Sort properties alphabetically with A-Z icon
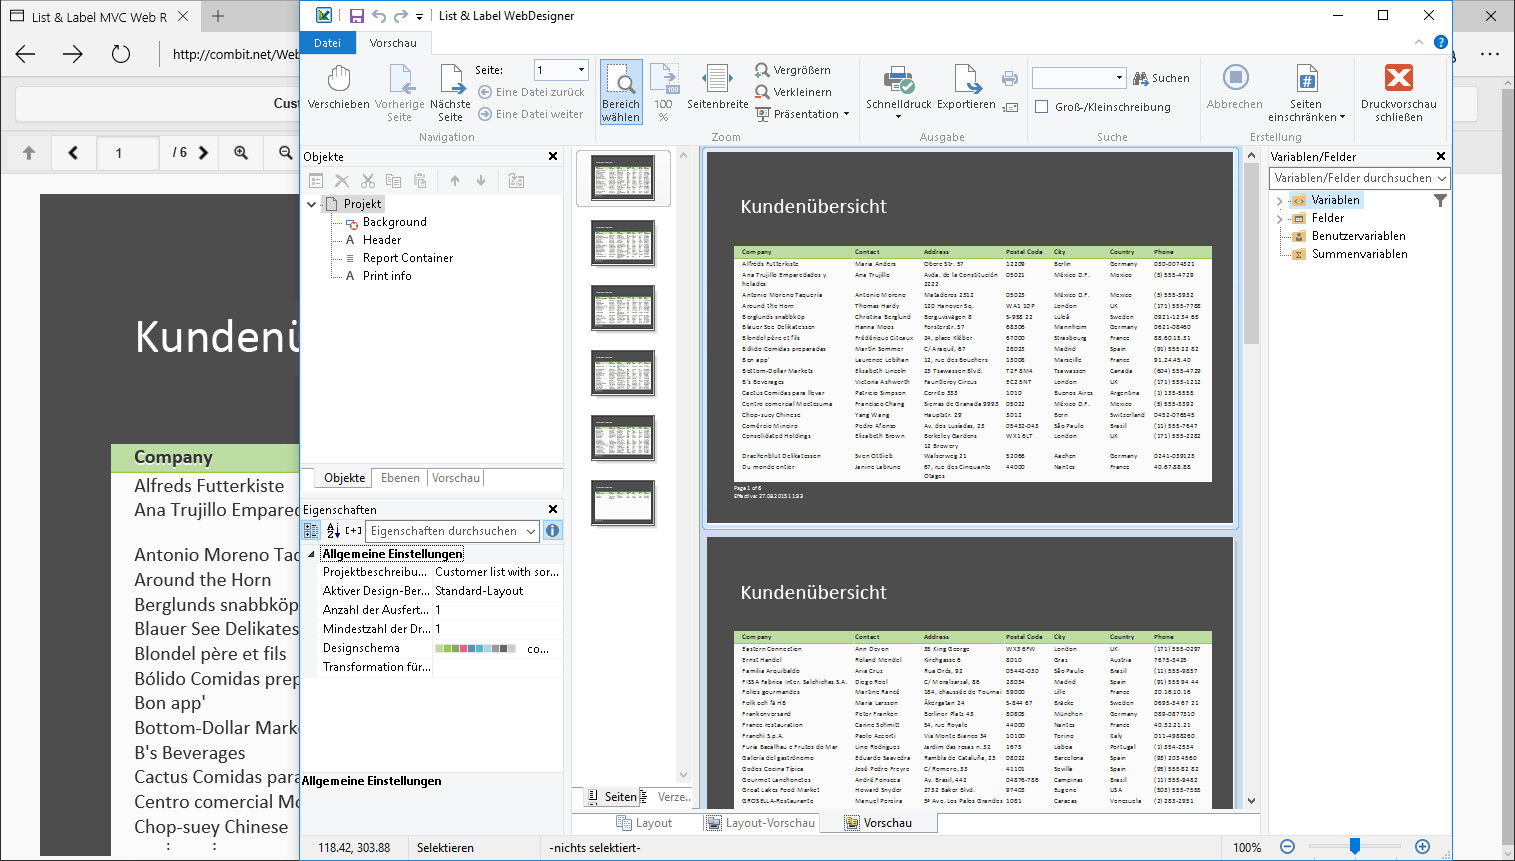This screenshot has width=1515, height=861. coord(334,531)
